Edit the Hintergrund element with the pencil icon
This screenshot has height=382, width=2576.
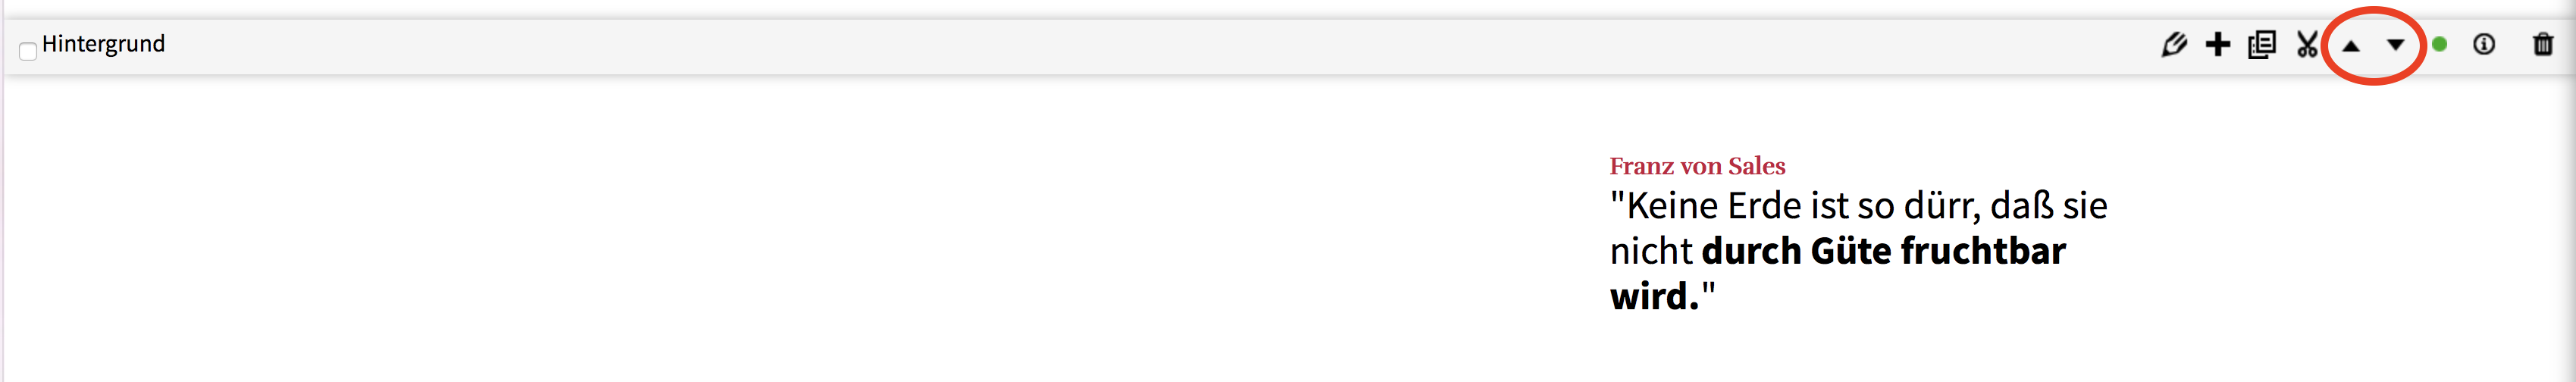tap(2173, 44)
